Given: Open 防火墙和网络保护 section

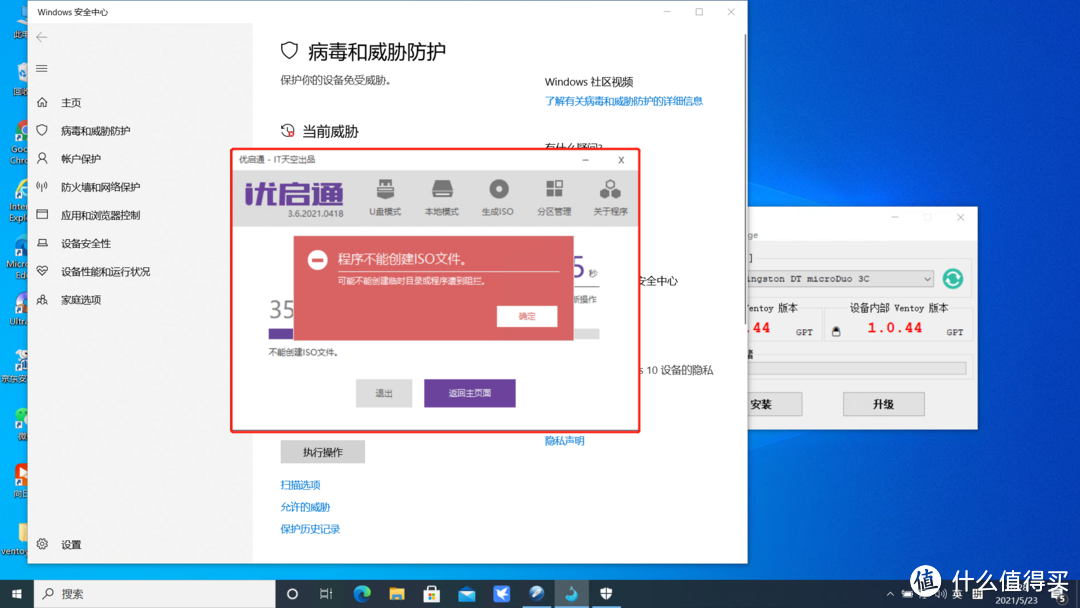Looking at the screenshot, I should coord(98,186).
